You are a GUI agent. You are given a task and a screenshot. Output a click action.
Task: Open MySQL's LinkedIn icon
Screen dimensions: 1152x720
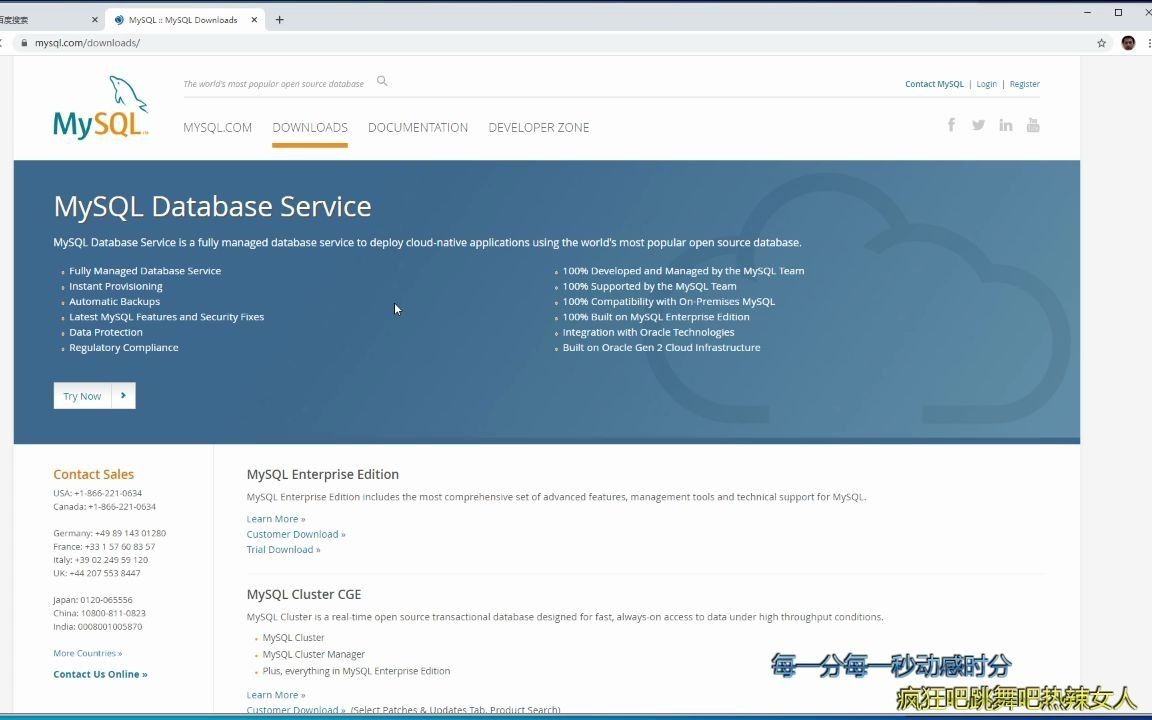(x=1005, y=124)
